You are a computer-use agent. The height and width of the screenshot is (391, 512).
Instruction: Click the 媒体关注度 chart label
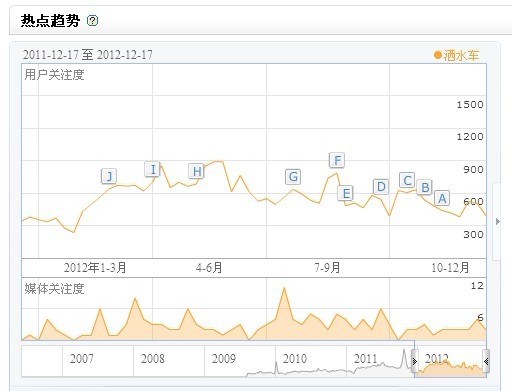(54, 288)
